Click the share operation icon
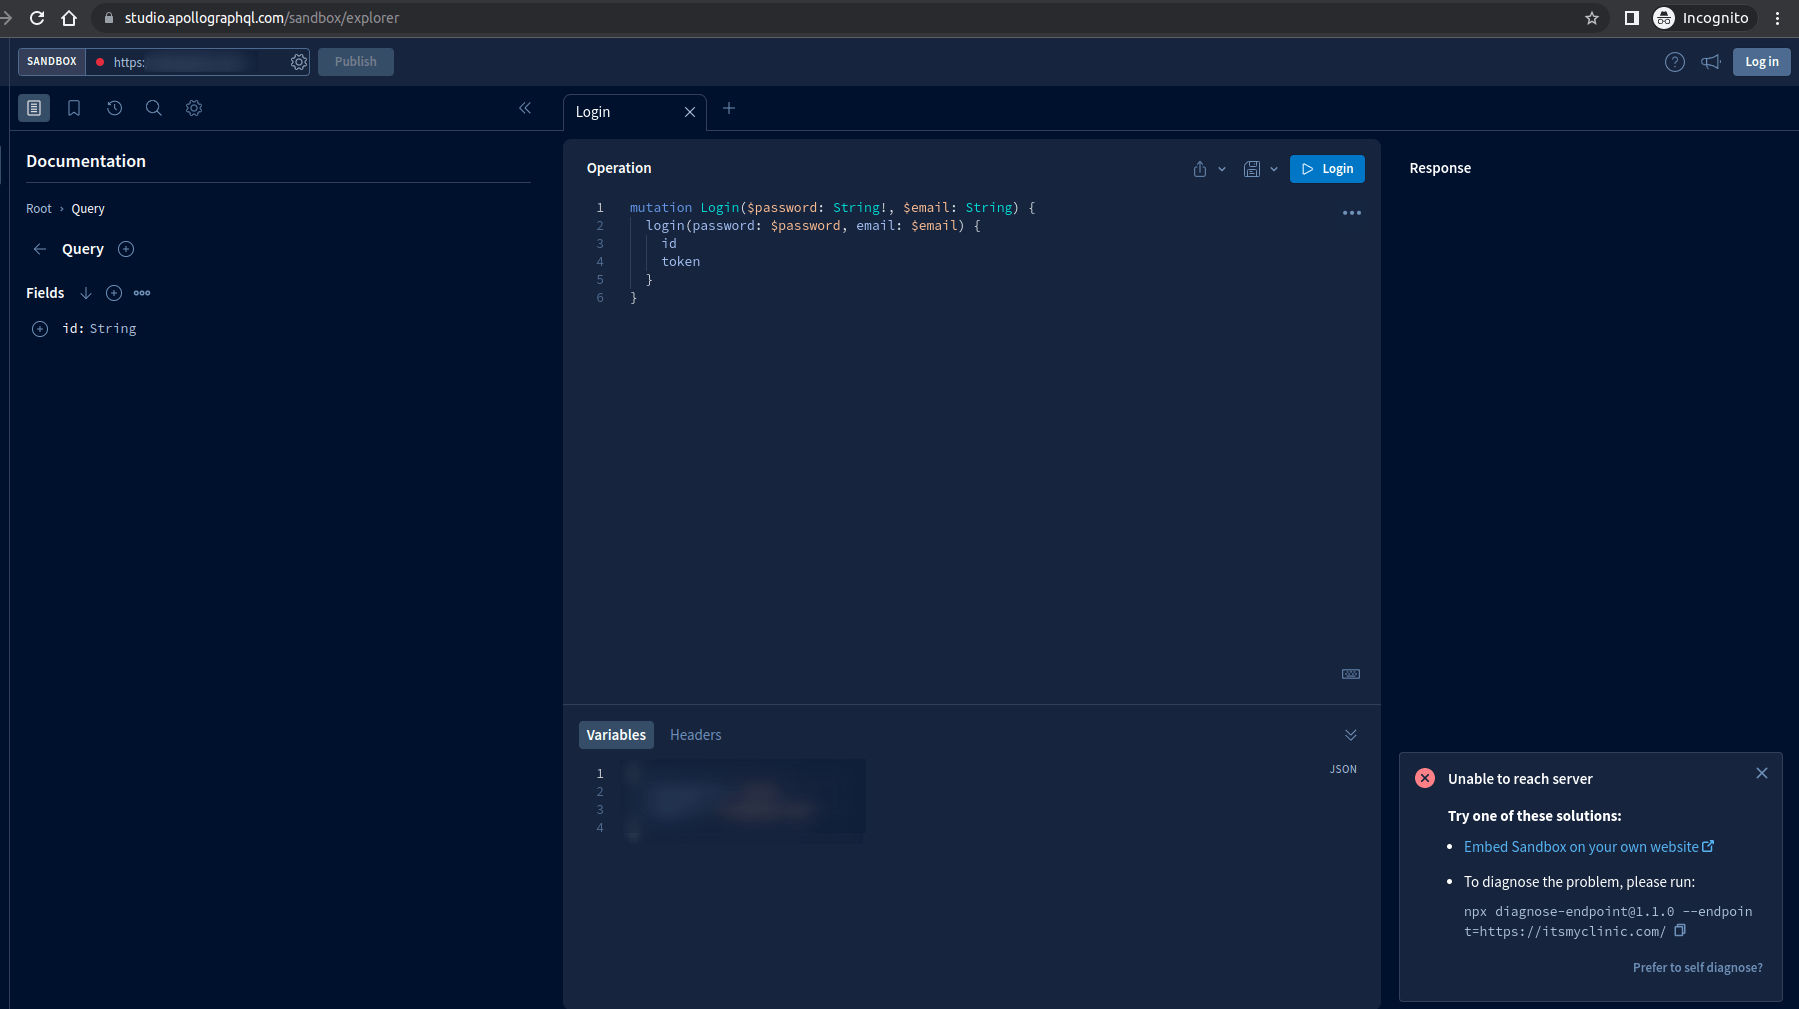 (1200, 169)
